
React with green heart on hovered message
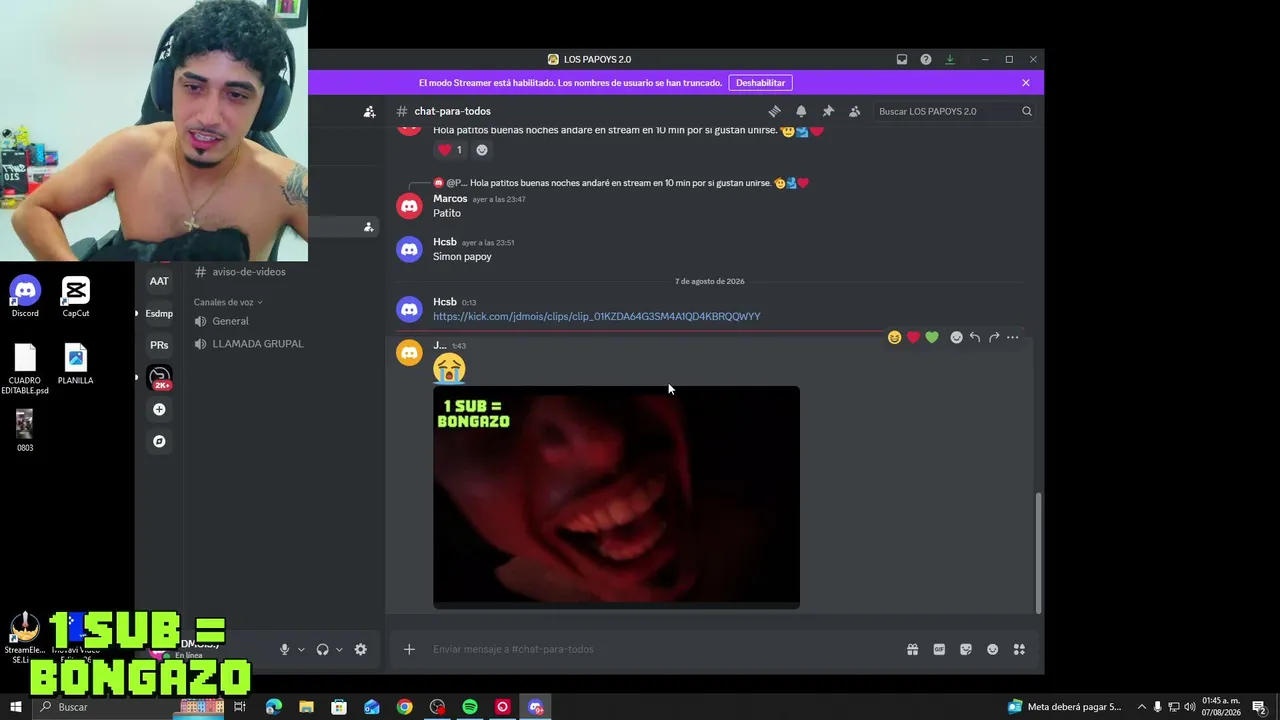tap(932, 338)
